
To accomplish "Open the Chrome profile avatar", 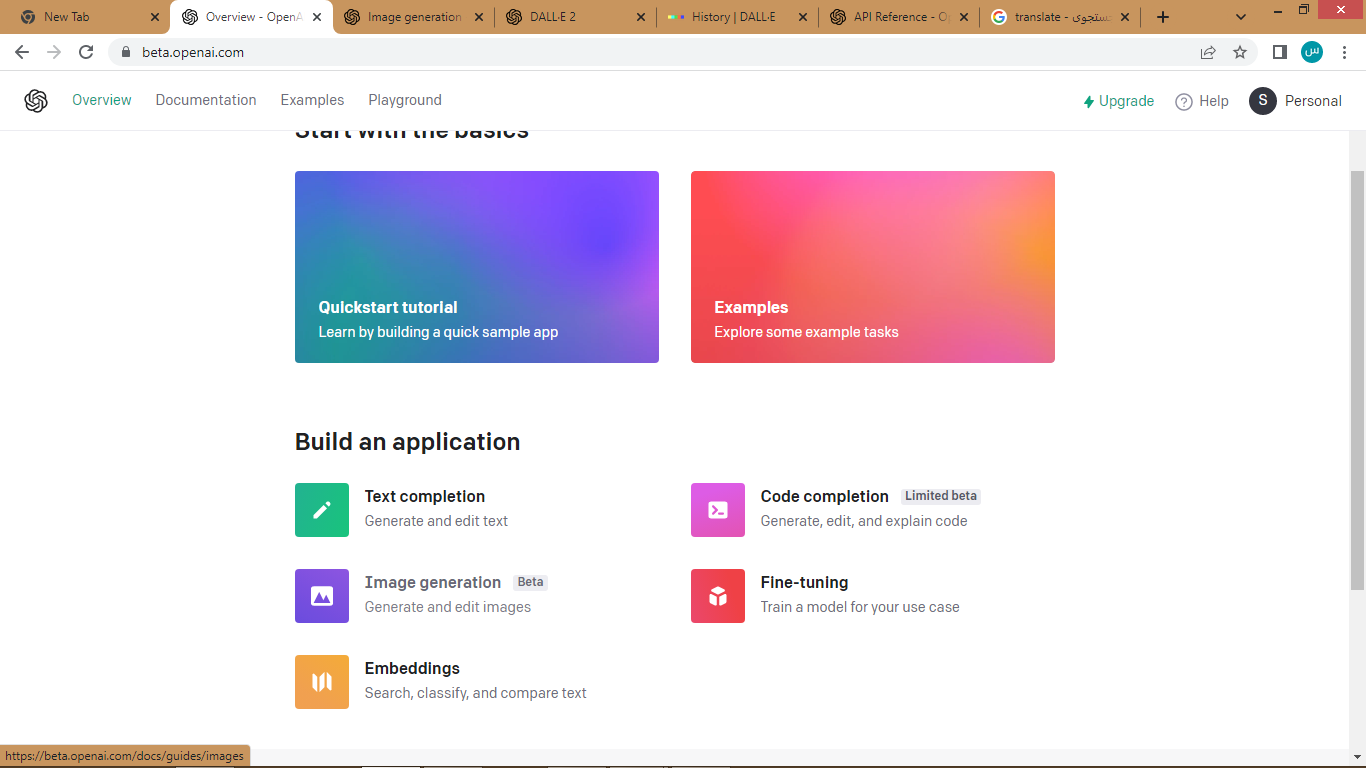I will tap(1312, 52).
